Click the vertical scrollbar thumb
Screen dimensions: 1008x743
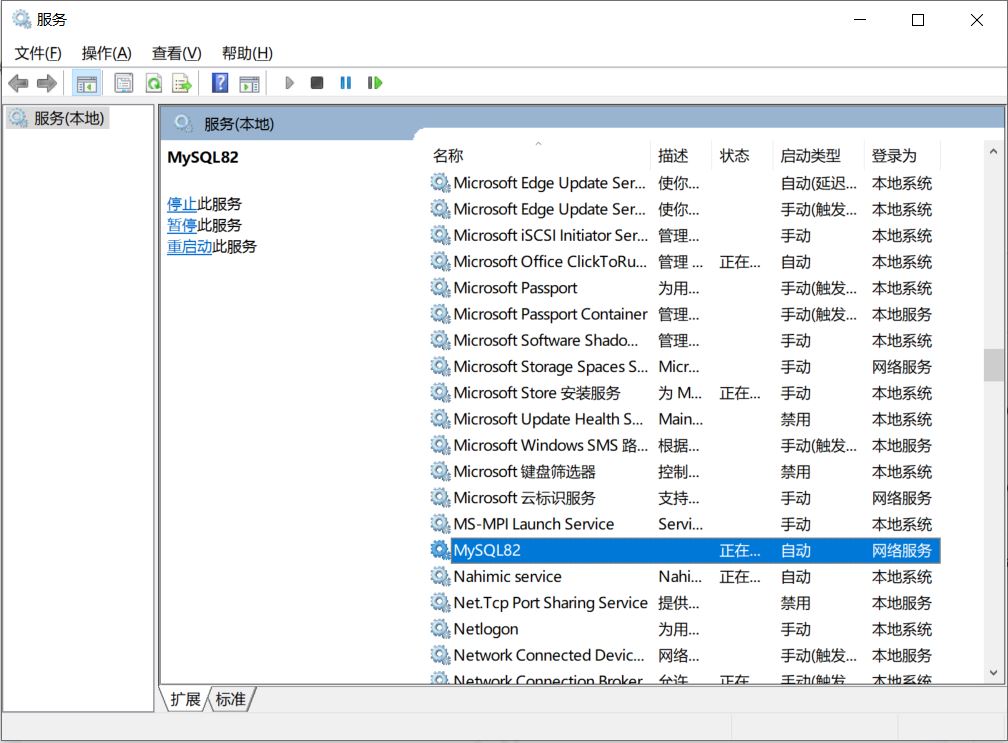[993, 365]
